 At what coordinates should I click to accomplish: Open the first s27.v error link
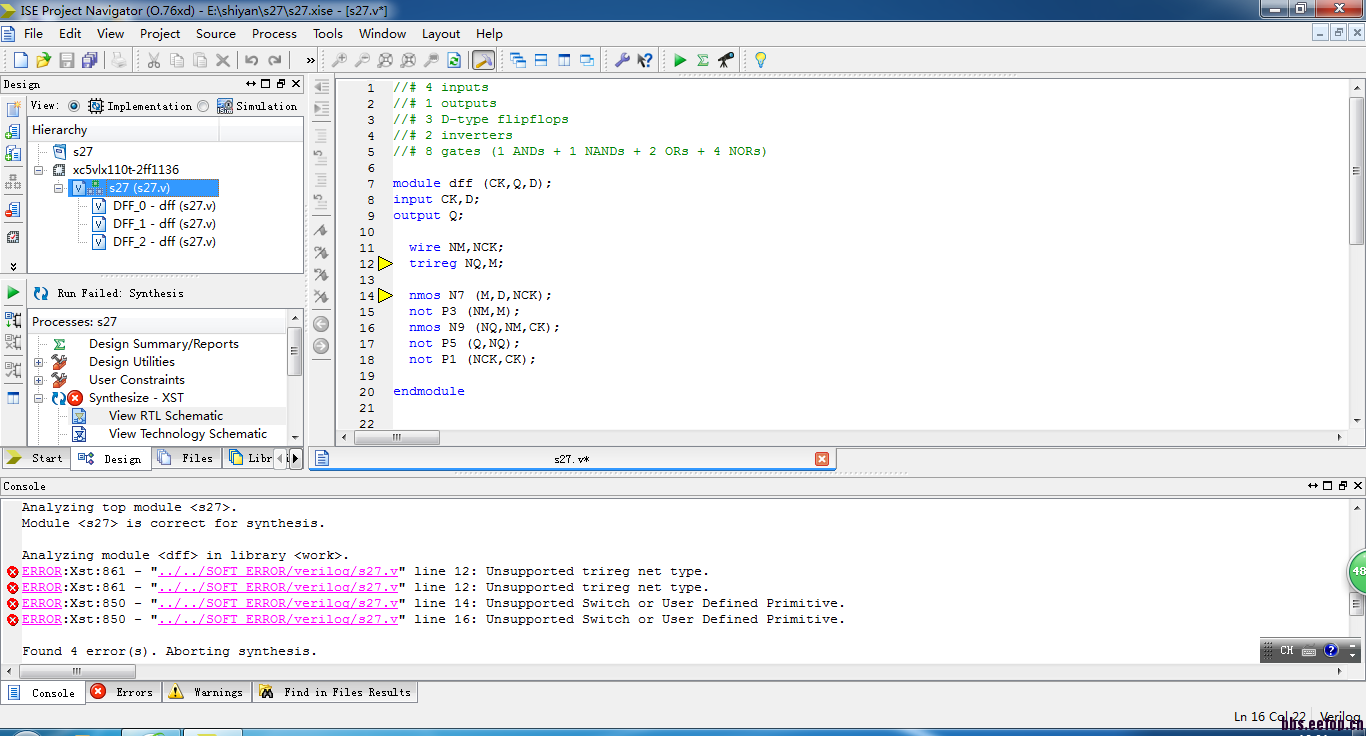[x=279, y=572]
